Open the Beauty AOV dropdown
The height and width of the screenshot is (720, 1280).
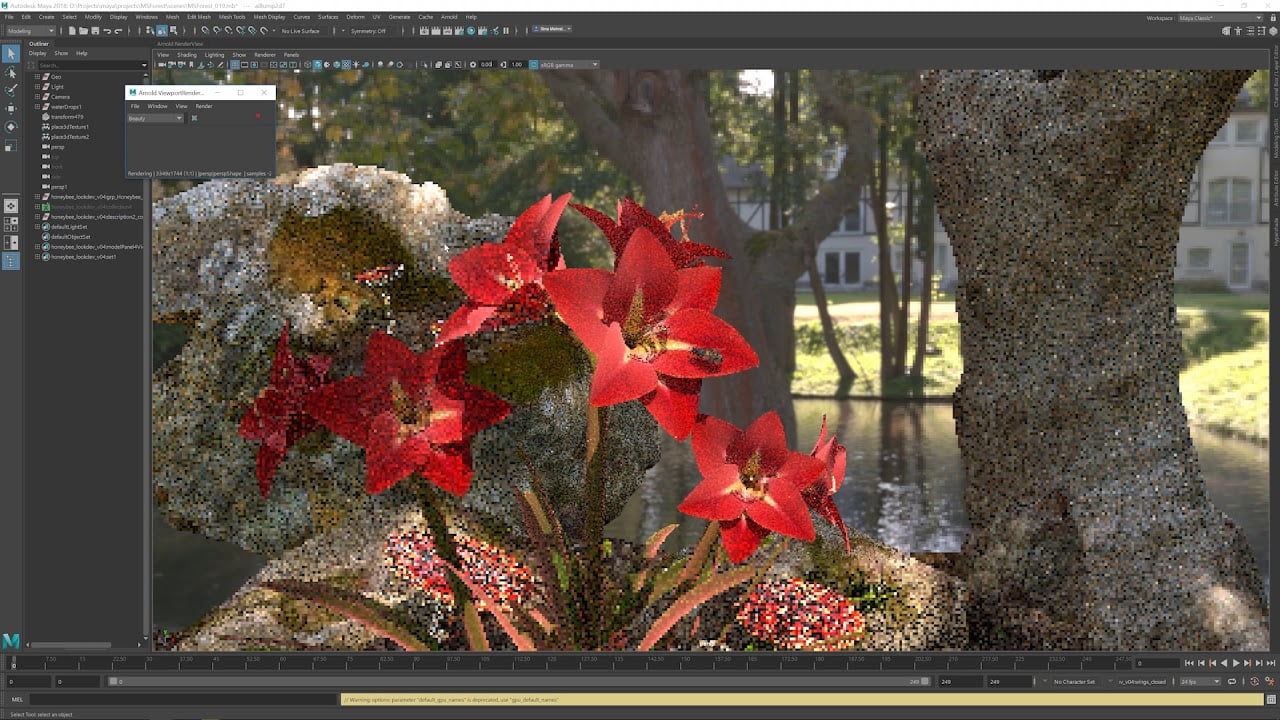tap(155, 118)
